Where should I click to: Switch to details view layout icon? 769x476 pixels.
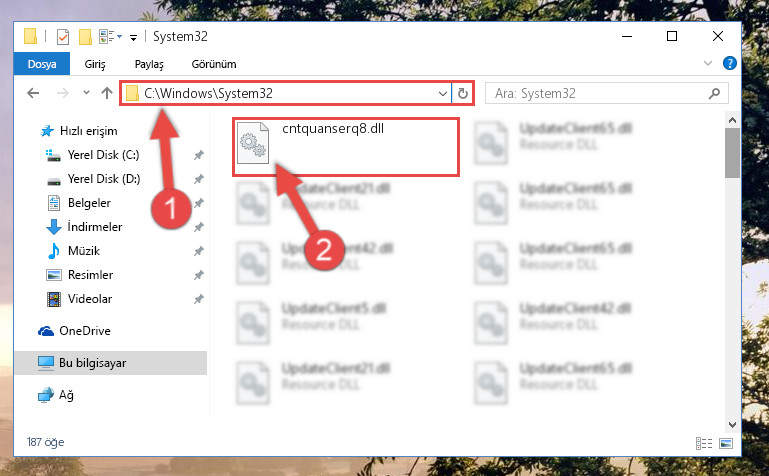(704, 443)
